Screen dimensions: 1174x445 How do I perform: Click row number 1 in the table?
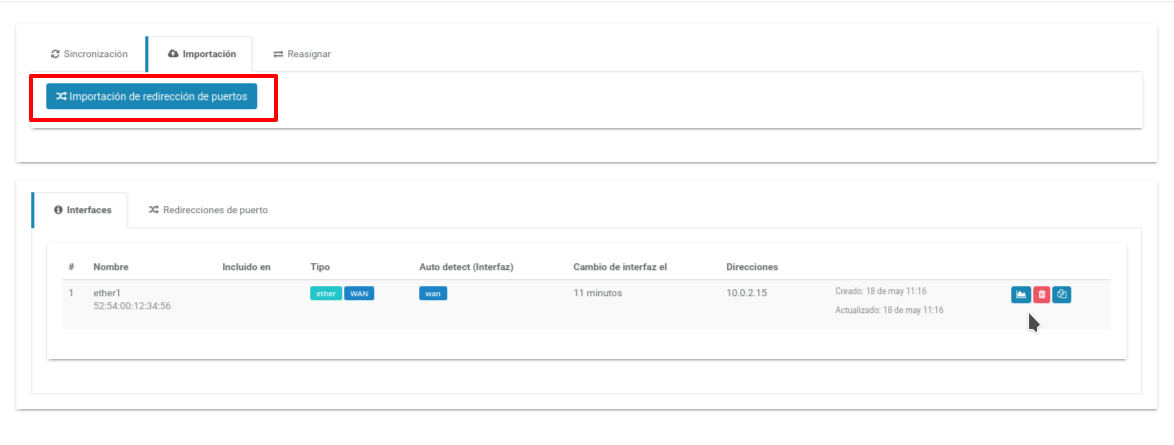pyautogui.click(x=71, y=293)
